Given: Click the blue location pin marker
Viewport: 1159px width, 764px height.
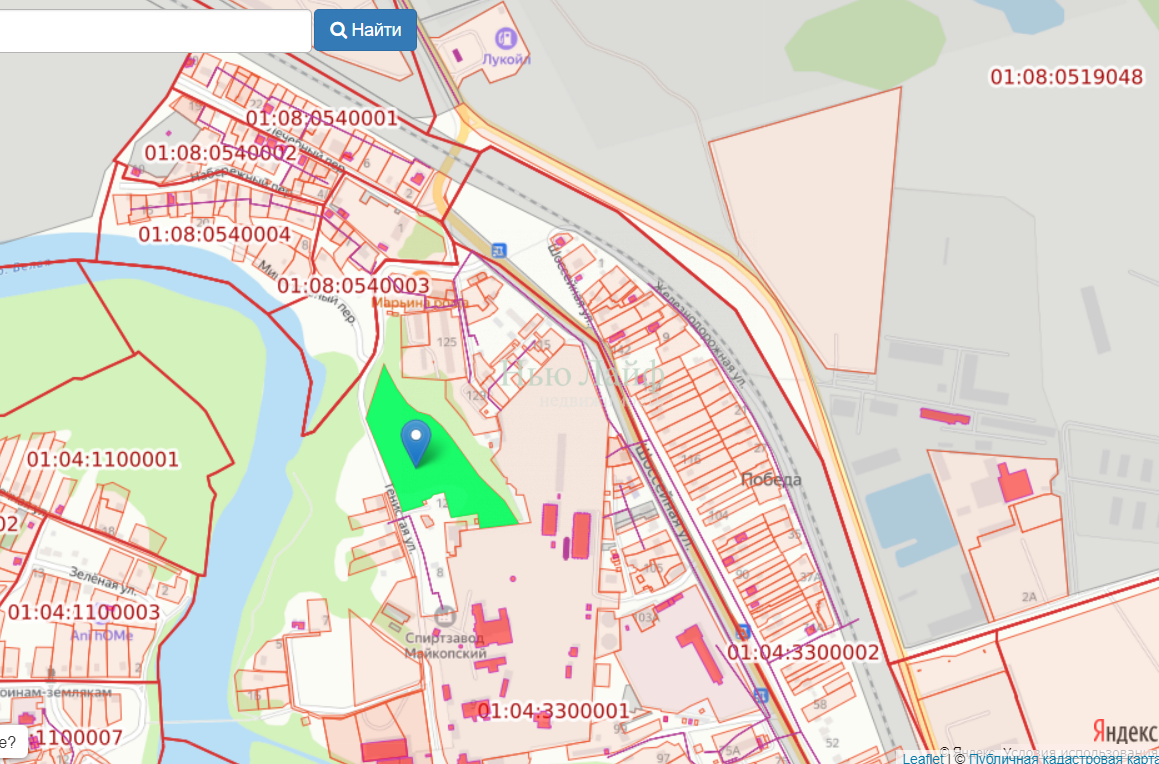Looking at the screenshot, I should tap(416, 442).
